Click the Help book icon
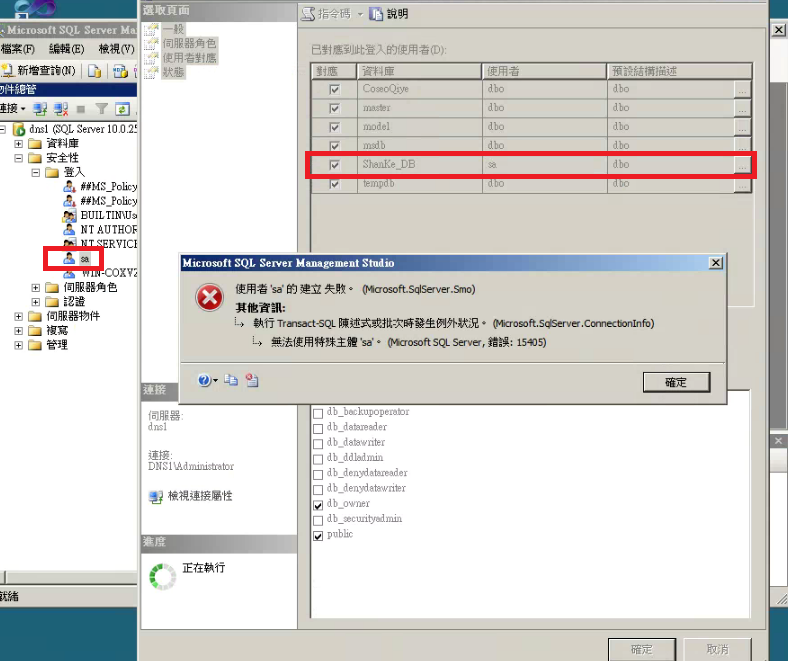Viewport: 788px width, 661px height. [x=376, y=14]
